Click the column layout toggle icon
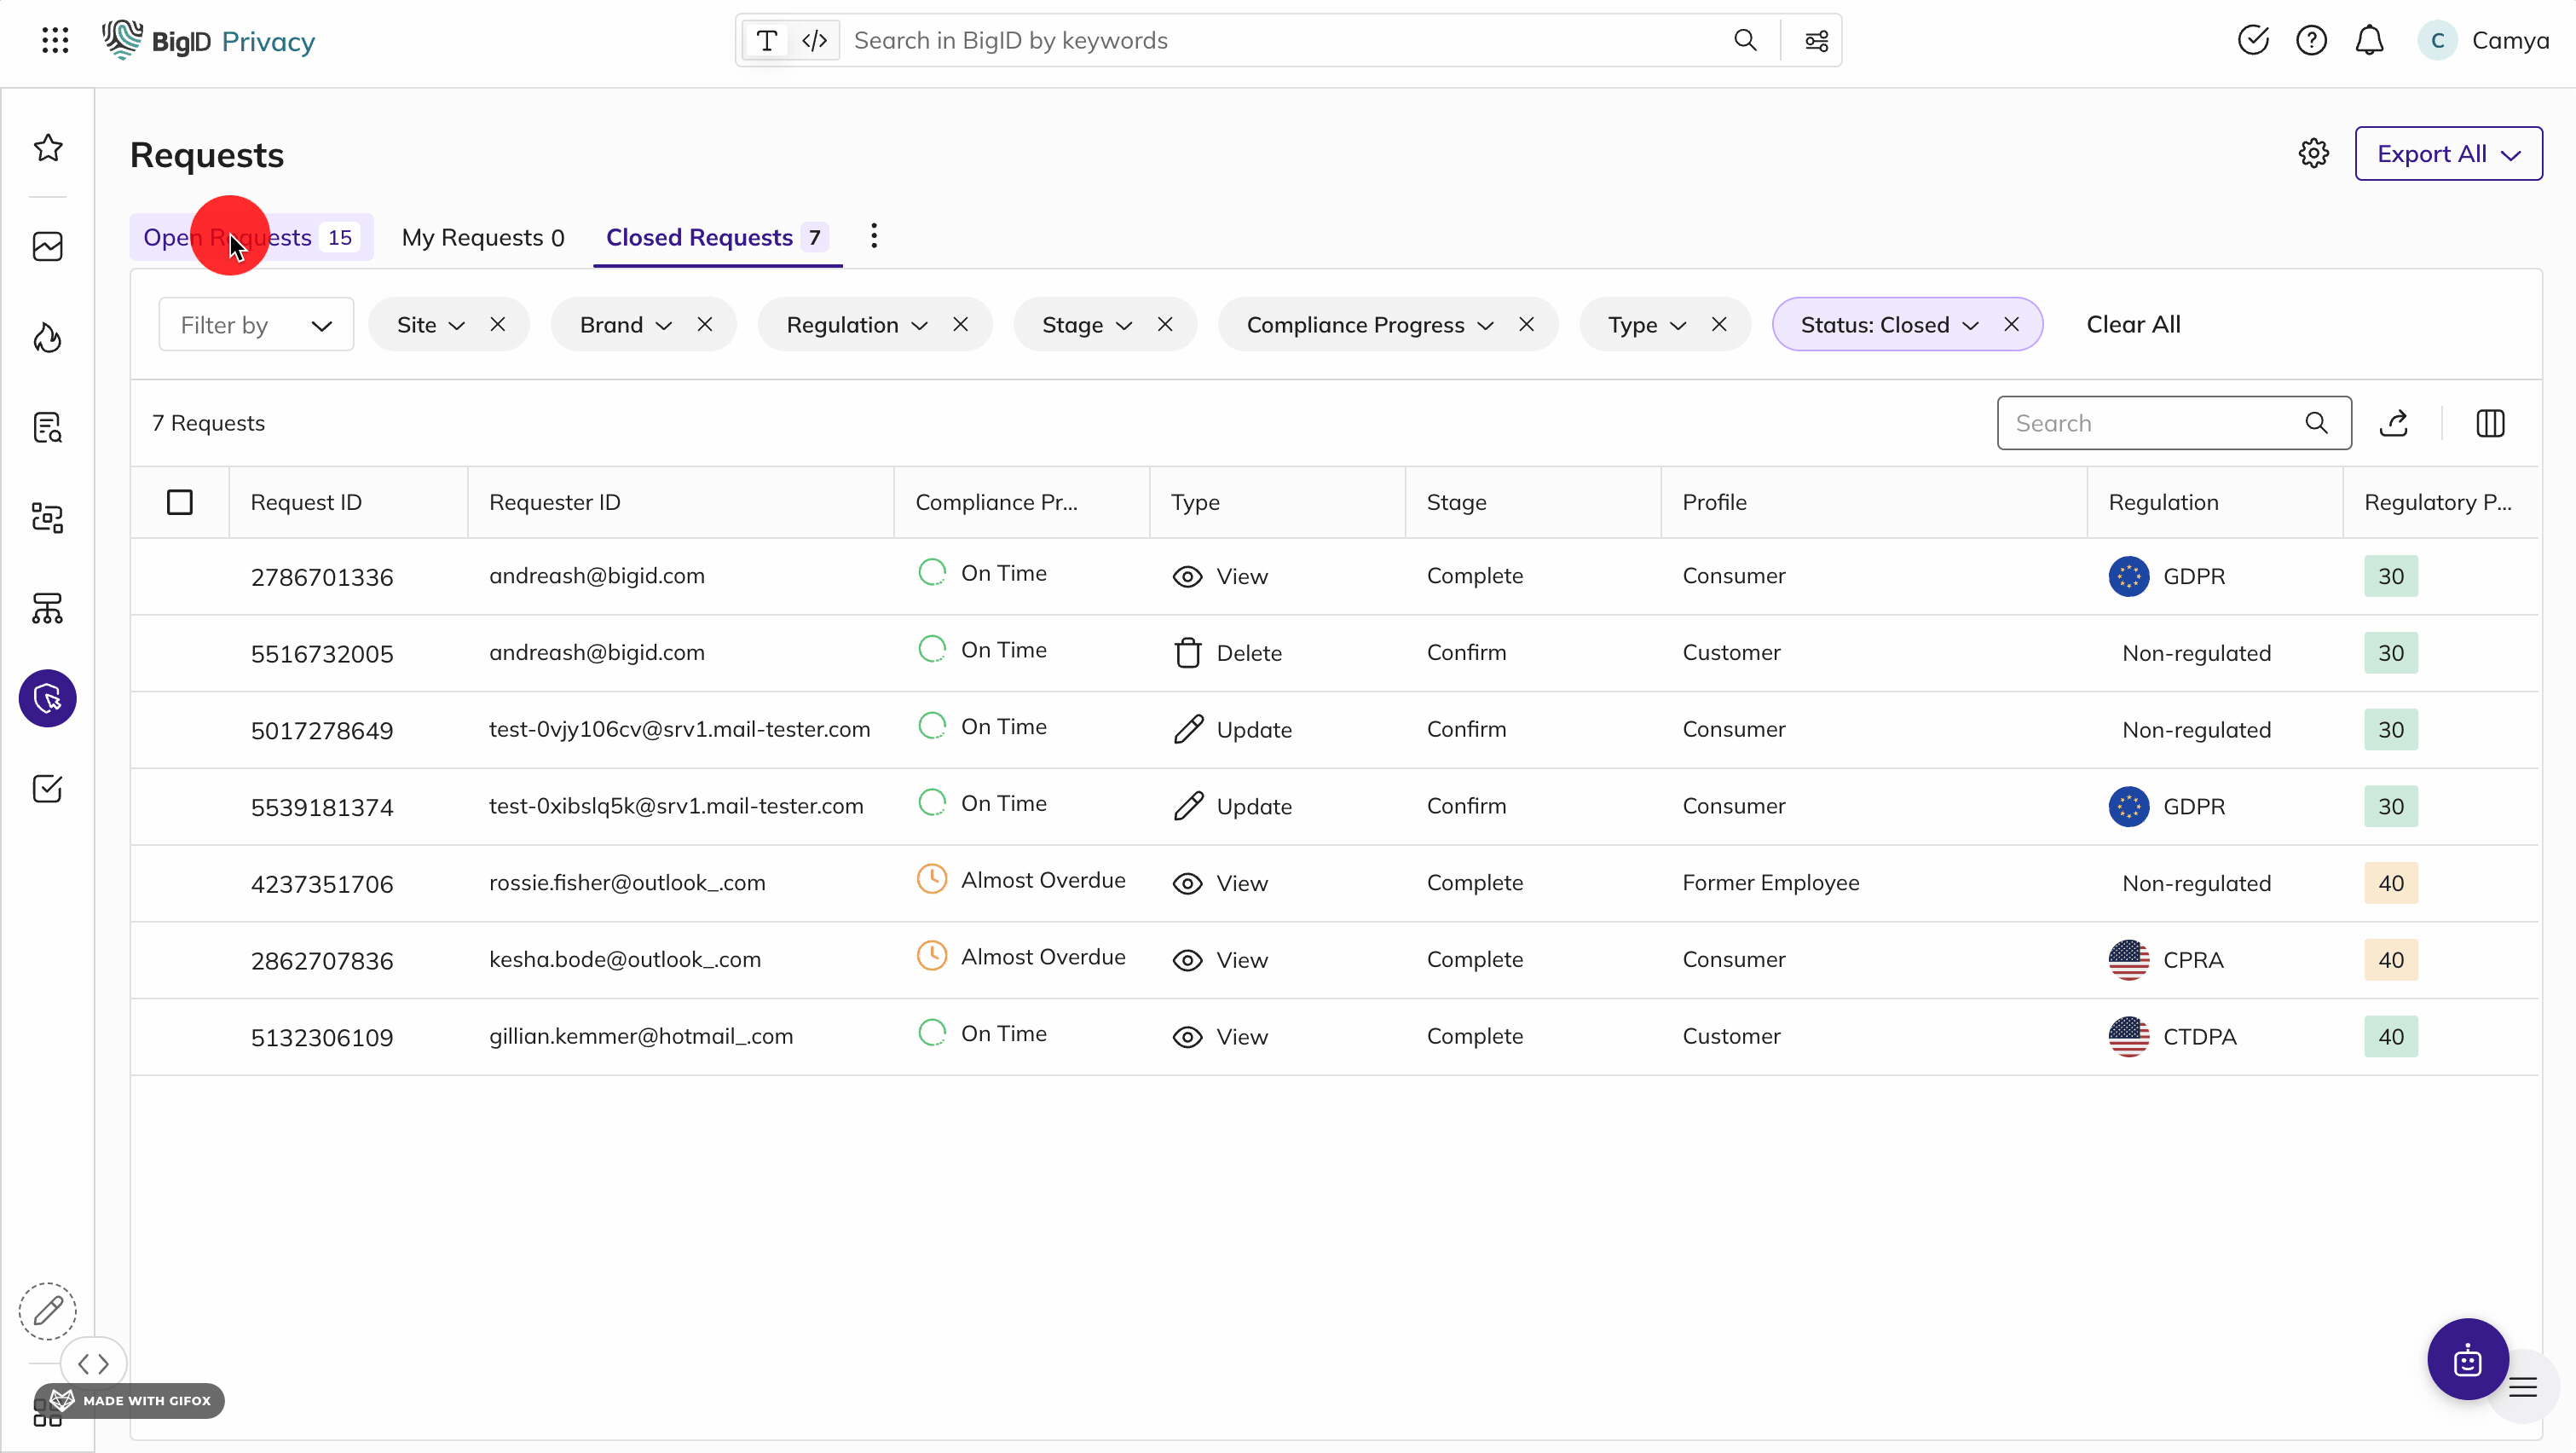 [2489, 423]
